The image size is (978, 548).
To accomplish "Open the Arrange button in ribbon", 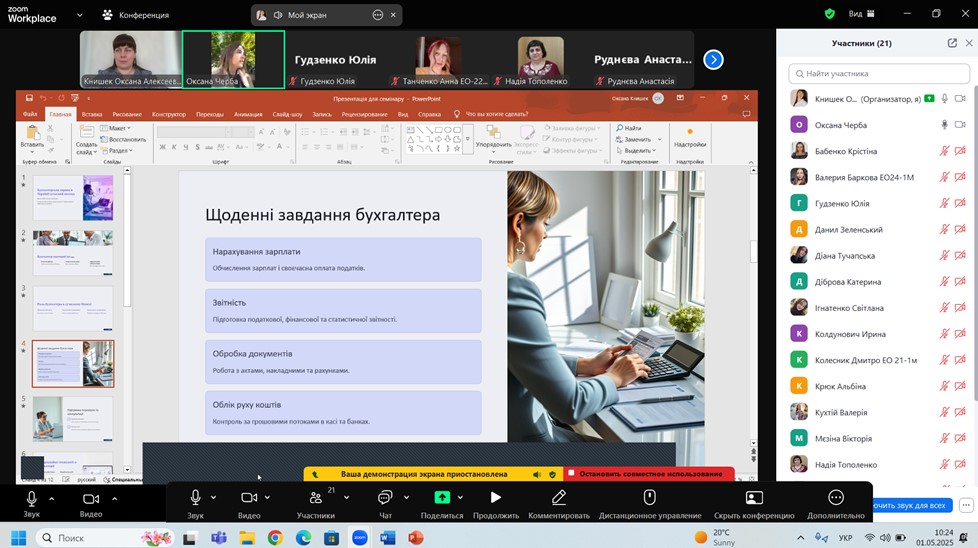I will tap(493, 138).
